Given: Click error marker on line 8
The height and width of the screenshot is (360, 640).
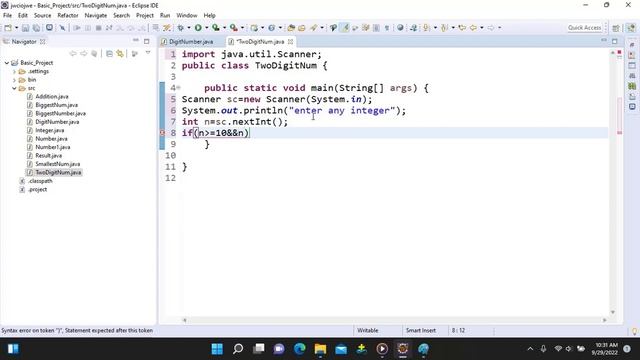Looking at the screenshot, I should click(x=162, y=133).
